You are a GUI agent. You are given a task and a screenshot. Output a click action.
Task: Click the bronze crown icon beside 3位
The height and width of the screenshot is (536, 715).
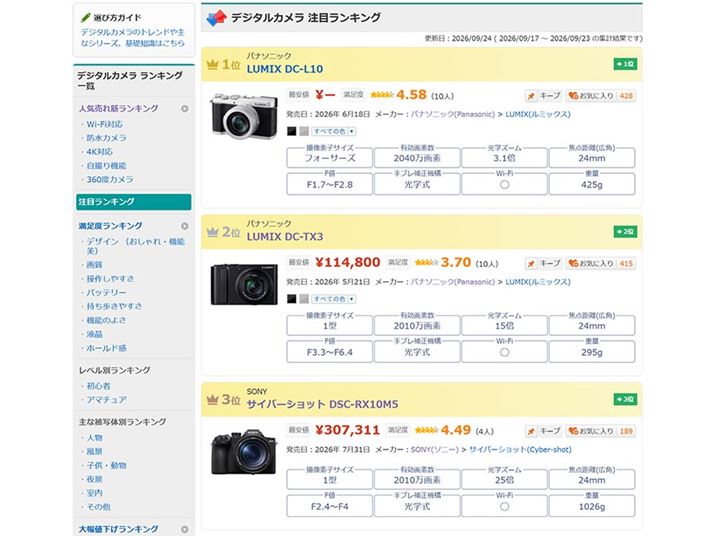[x=212, y=400]
